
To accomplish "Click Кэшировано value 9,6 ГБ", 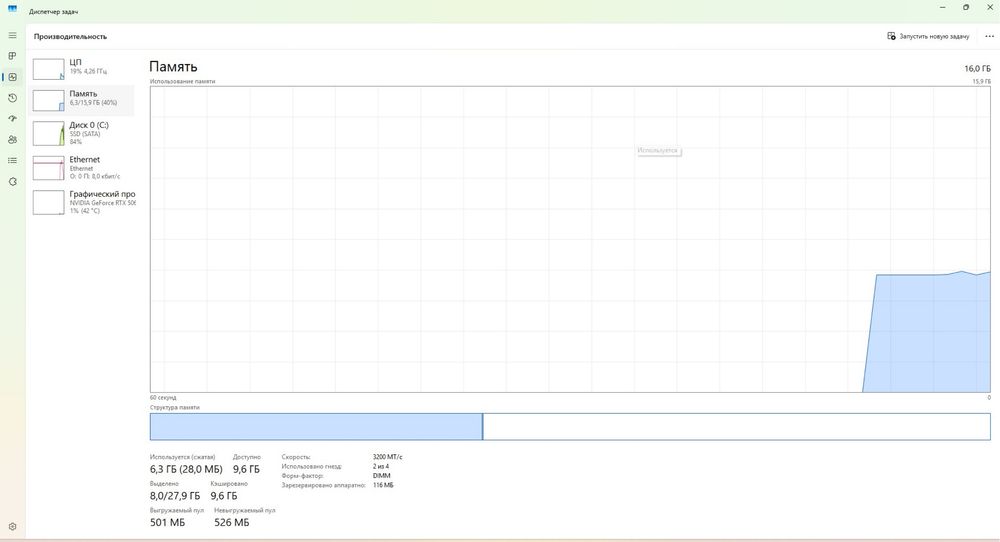I will point(224,495).
